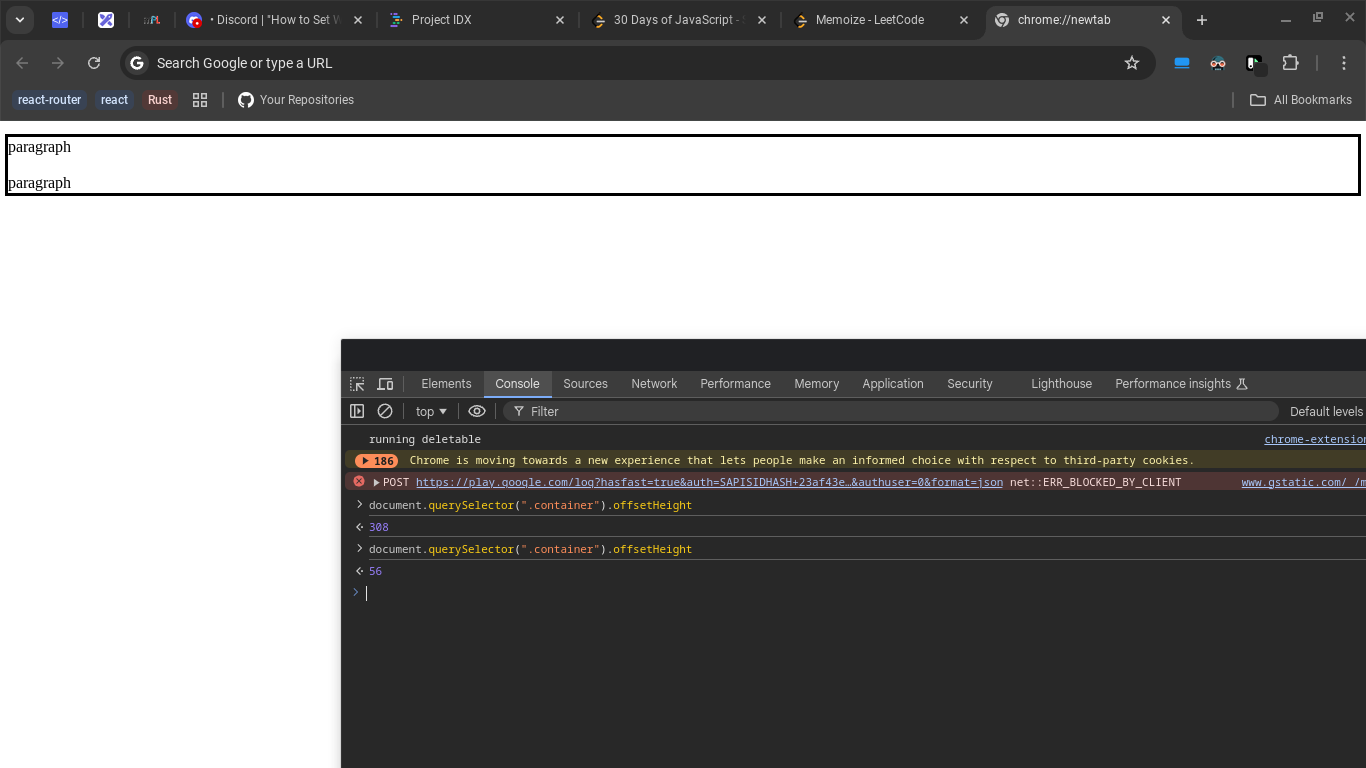Image resolution: width=1366 pixels, height=768 pixels.
Task: Open the Performance insights panel
Action: [x=1181, y=384]
